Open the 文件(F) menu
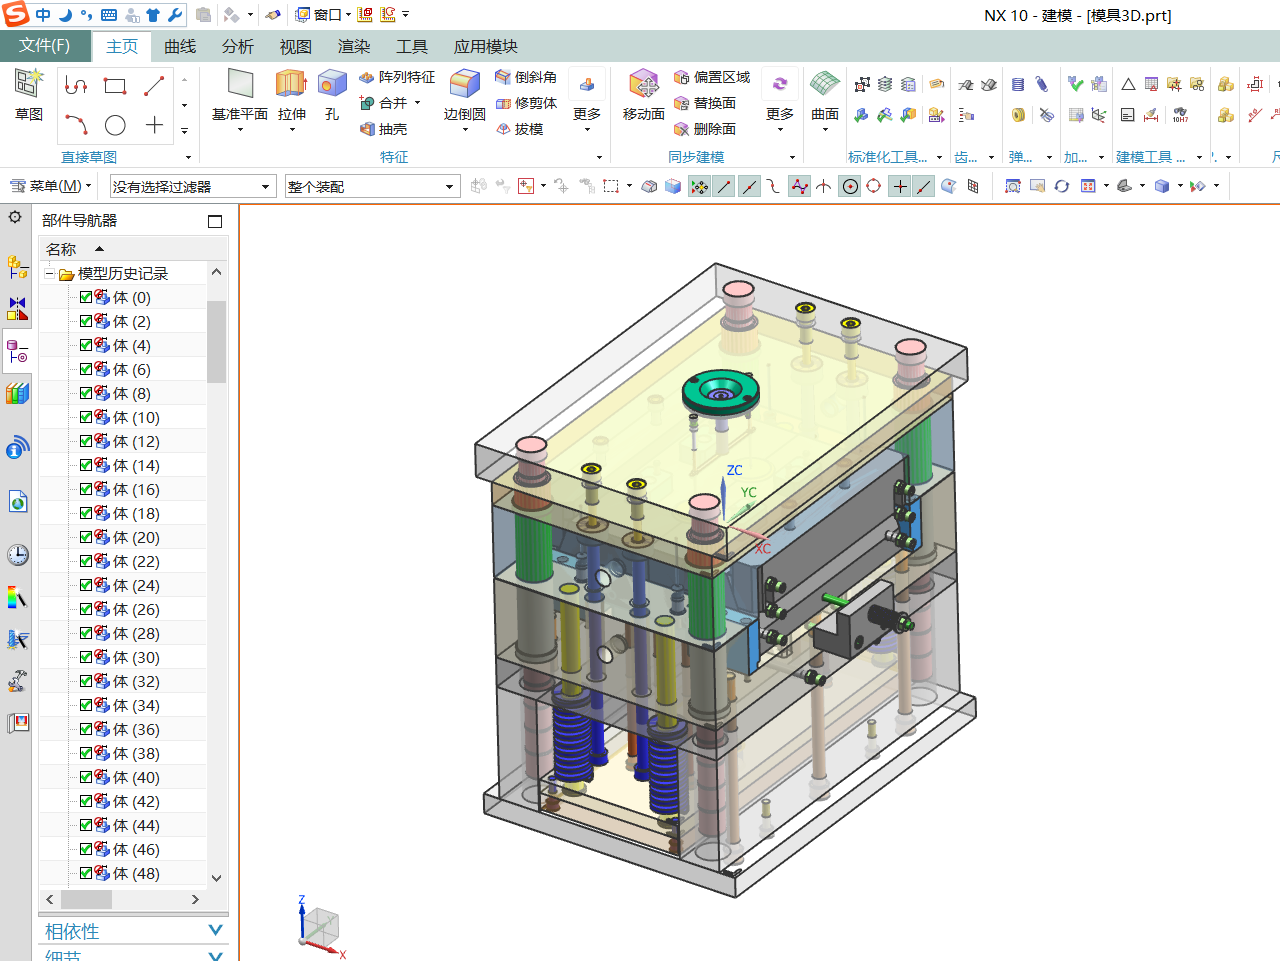Viewport: 1280px width, 961px height. 45,46
